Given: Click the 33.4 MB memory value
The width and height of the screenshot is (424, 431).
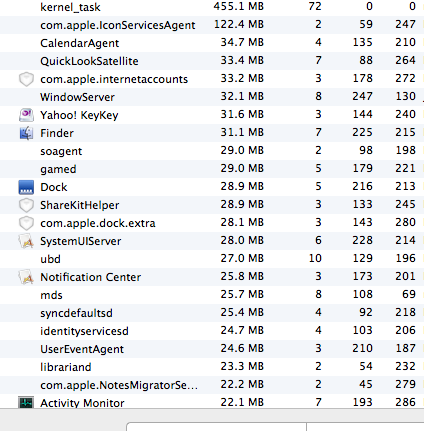Looking at the screenshot, I should (x=242, y=60).
